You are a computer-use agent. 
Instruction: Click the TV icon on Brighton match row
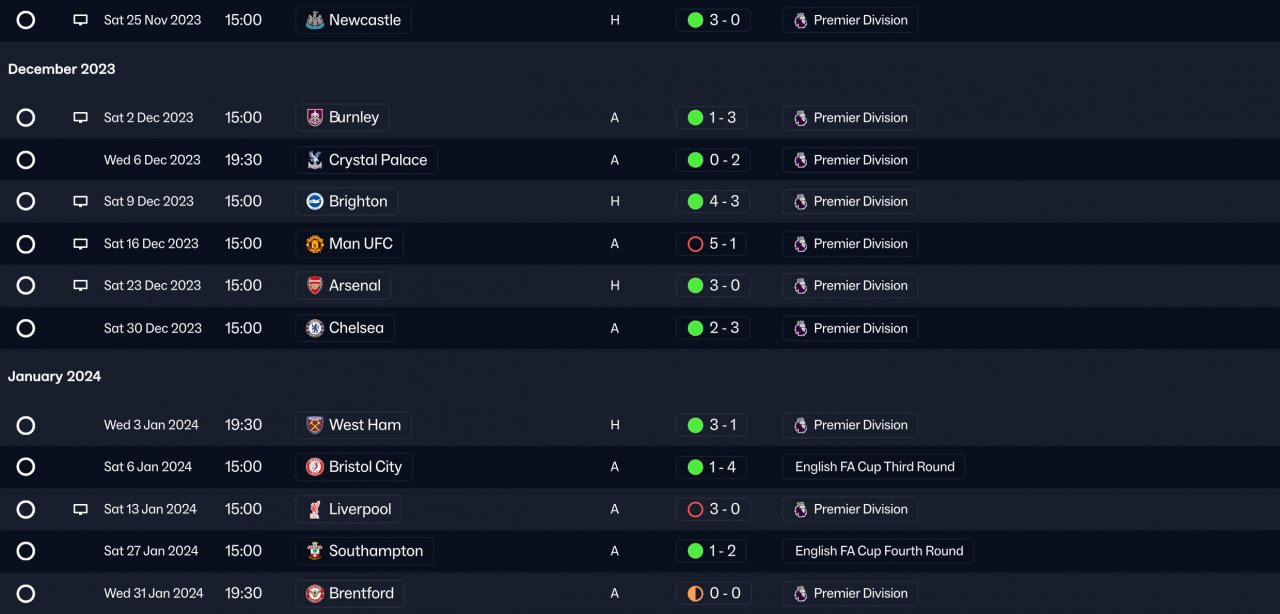tap(80, 202)
